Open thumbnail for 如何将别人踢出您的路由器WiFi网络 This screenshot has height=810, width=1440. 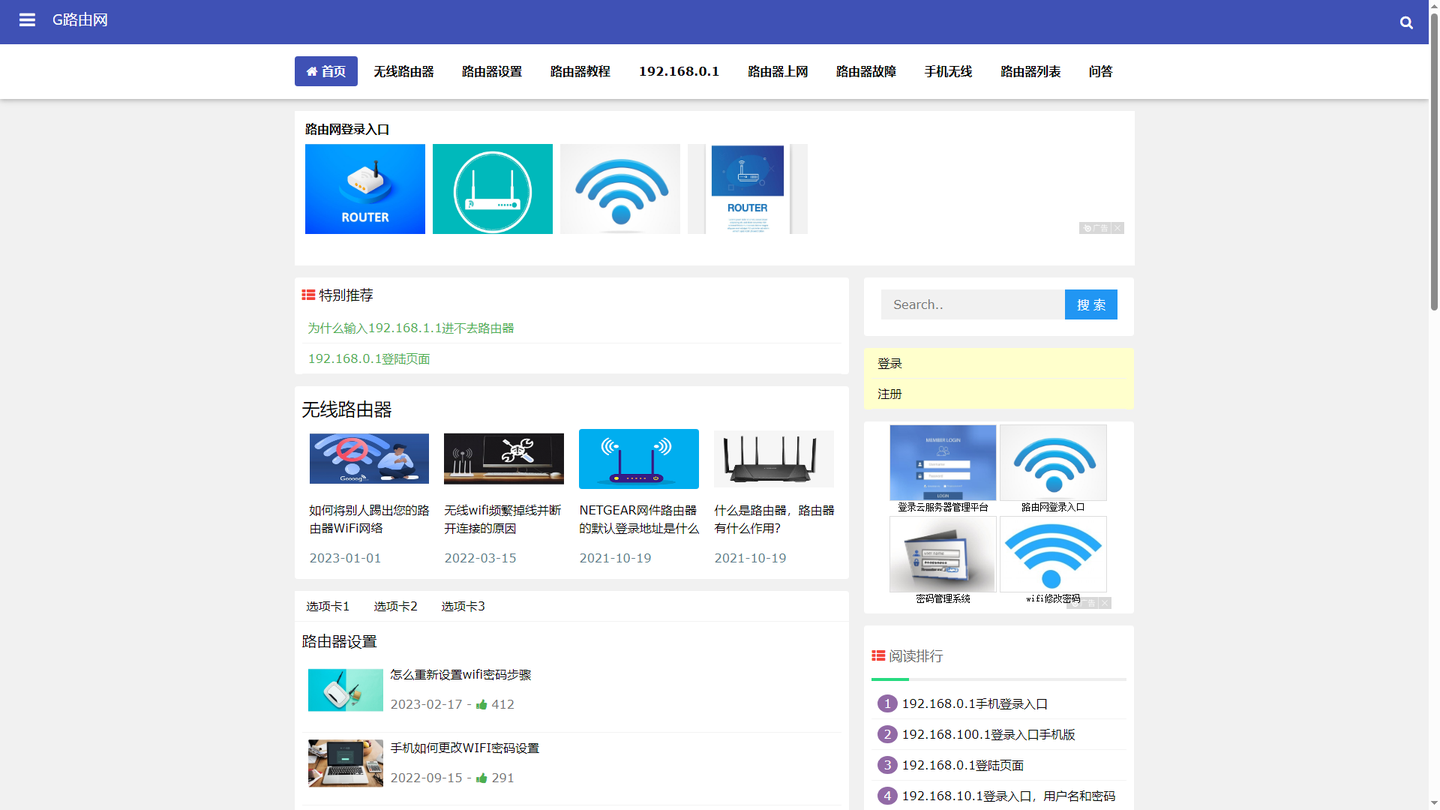(369, 459)
